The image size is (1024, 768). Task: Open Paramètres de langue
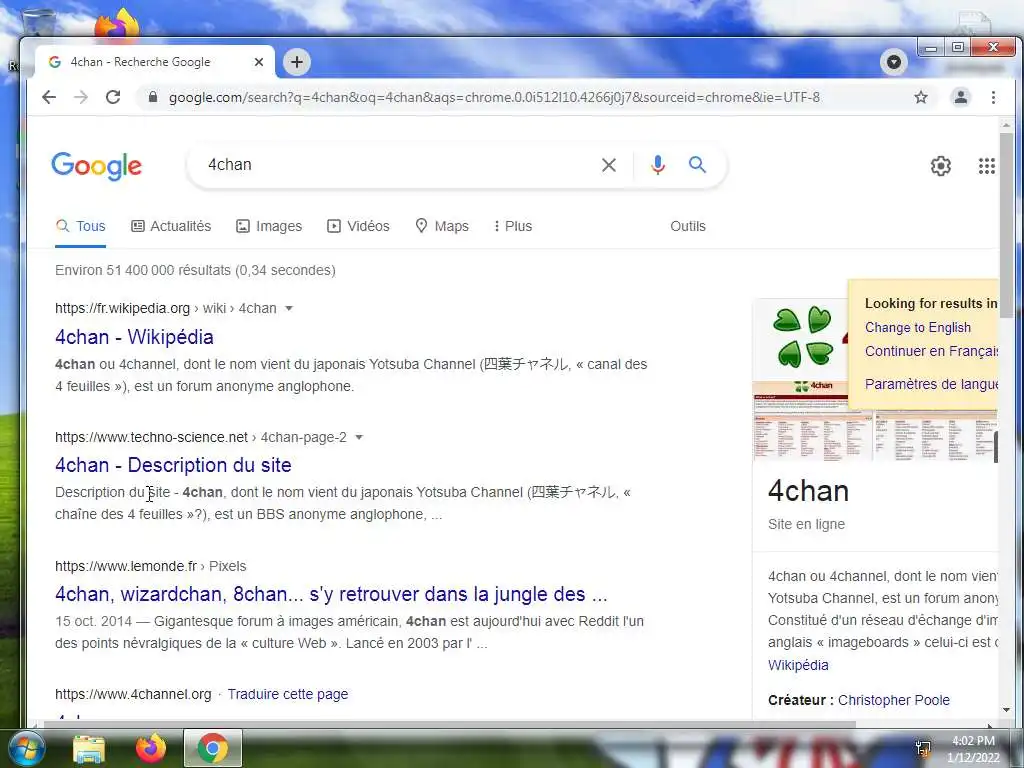(x=931, y=383)
